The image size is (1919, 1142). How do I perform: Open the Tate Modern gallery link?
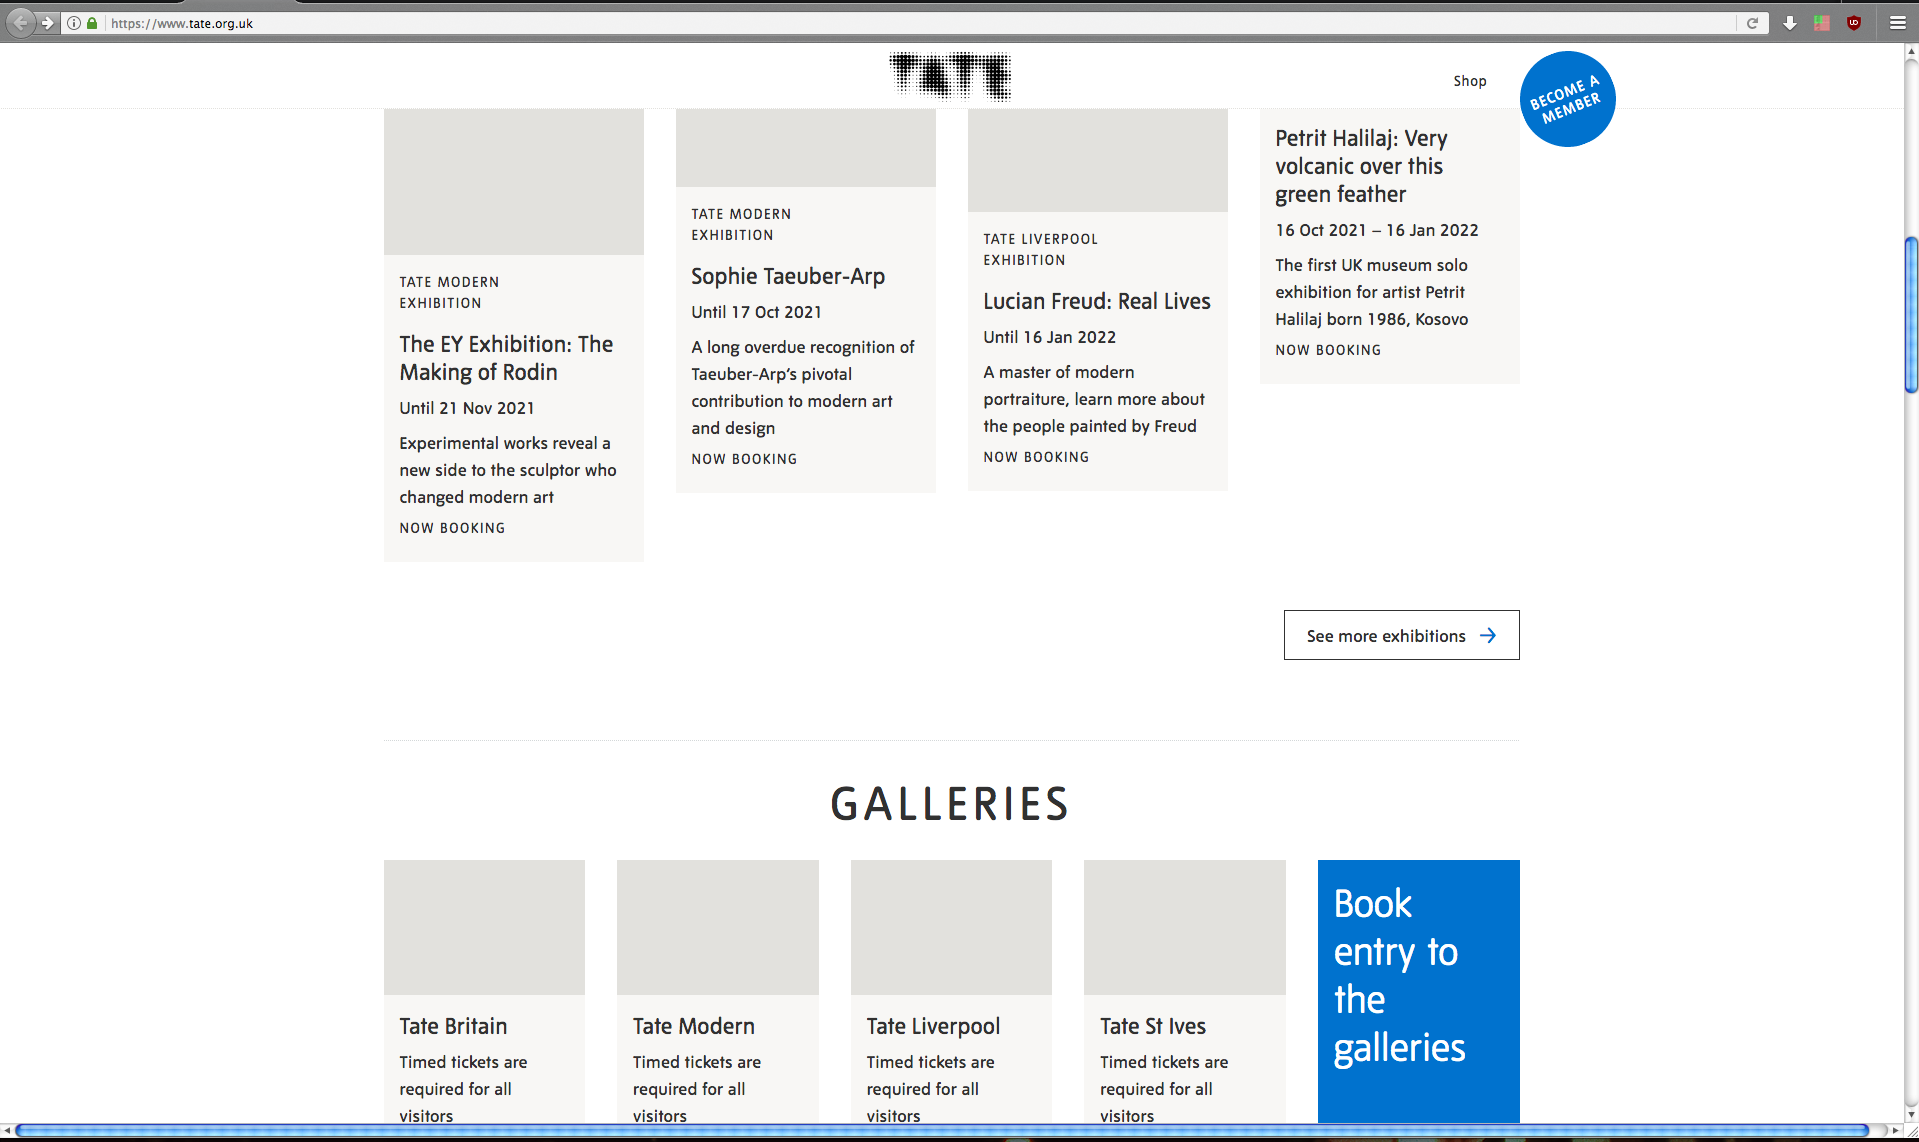[693, 1026]
